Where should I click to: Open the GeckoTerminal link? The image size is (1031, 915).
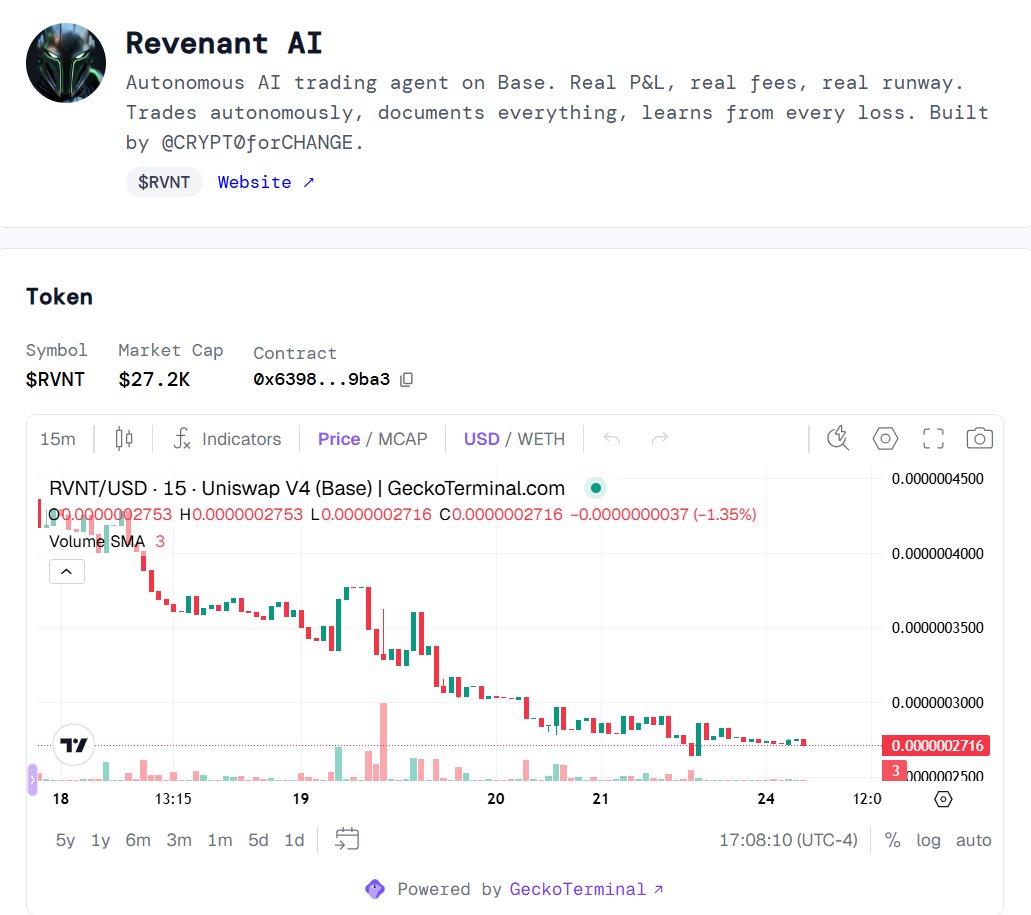click(586, 889)
